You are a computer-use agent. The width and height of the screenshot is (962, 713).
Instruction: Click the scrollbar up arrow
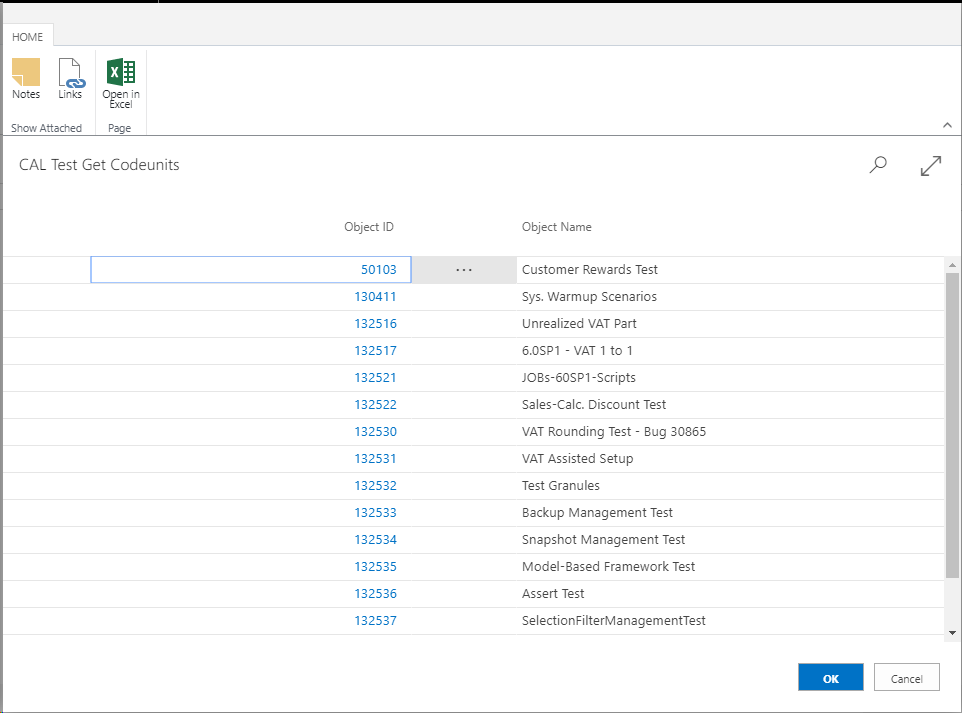tap(952, 263)
